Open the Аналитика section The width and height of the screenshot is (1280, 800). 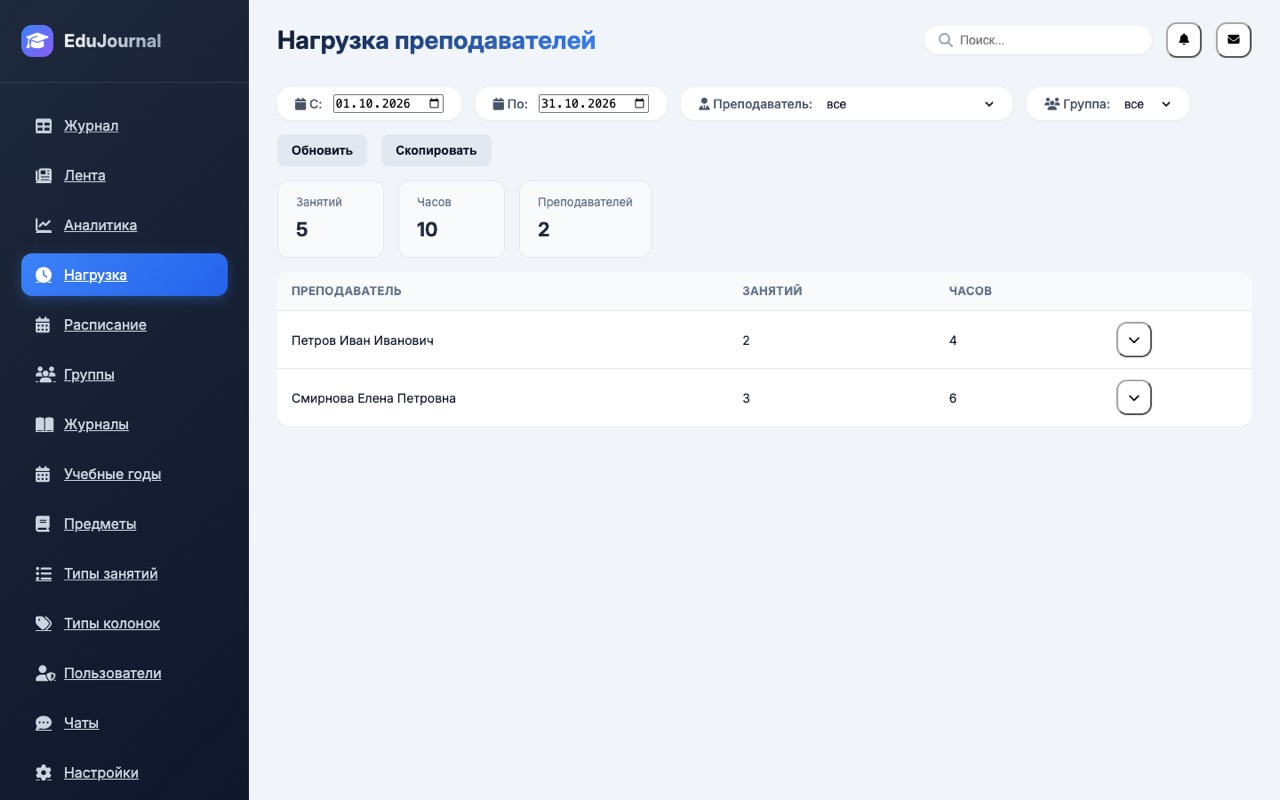click(124, 226)
